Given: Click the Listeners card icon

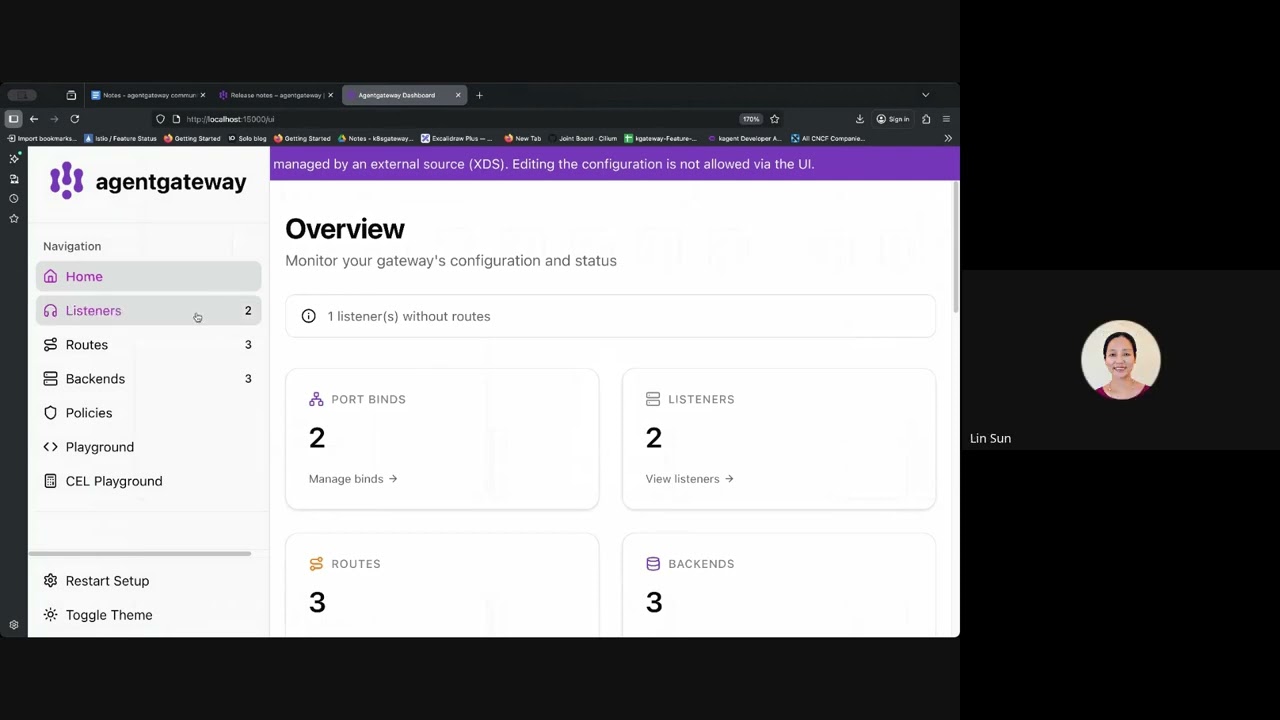Looking at the screenshot, I should 653,398.
